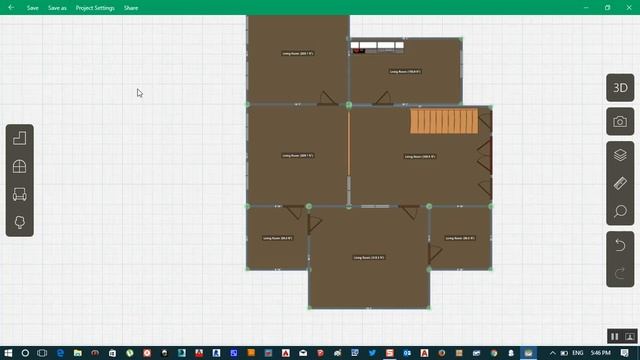
Task: Redo the last action
Action: click(x=620, y=273)
